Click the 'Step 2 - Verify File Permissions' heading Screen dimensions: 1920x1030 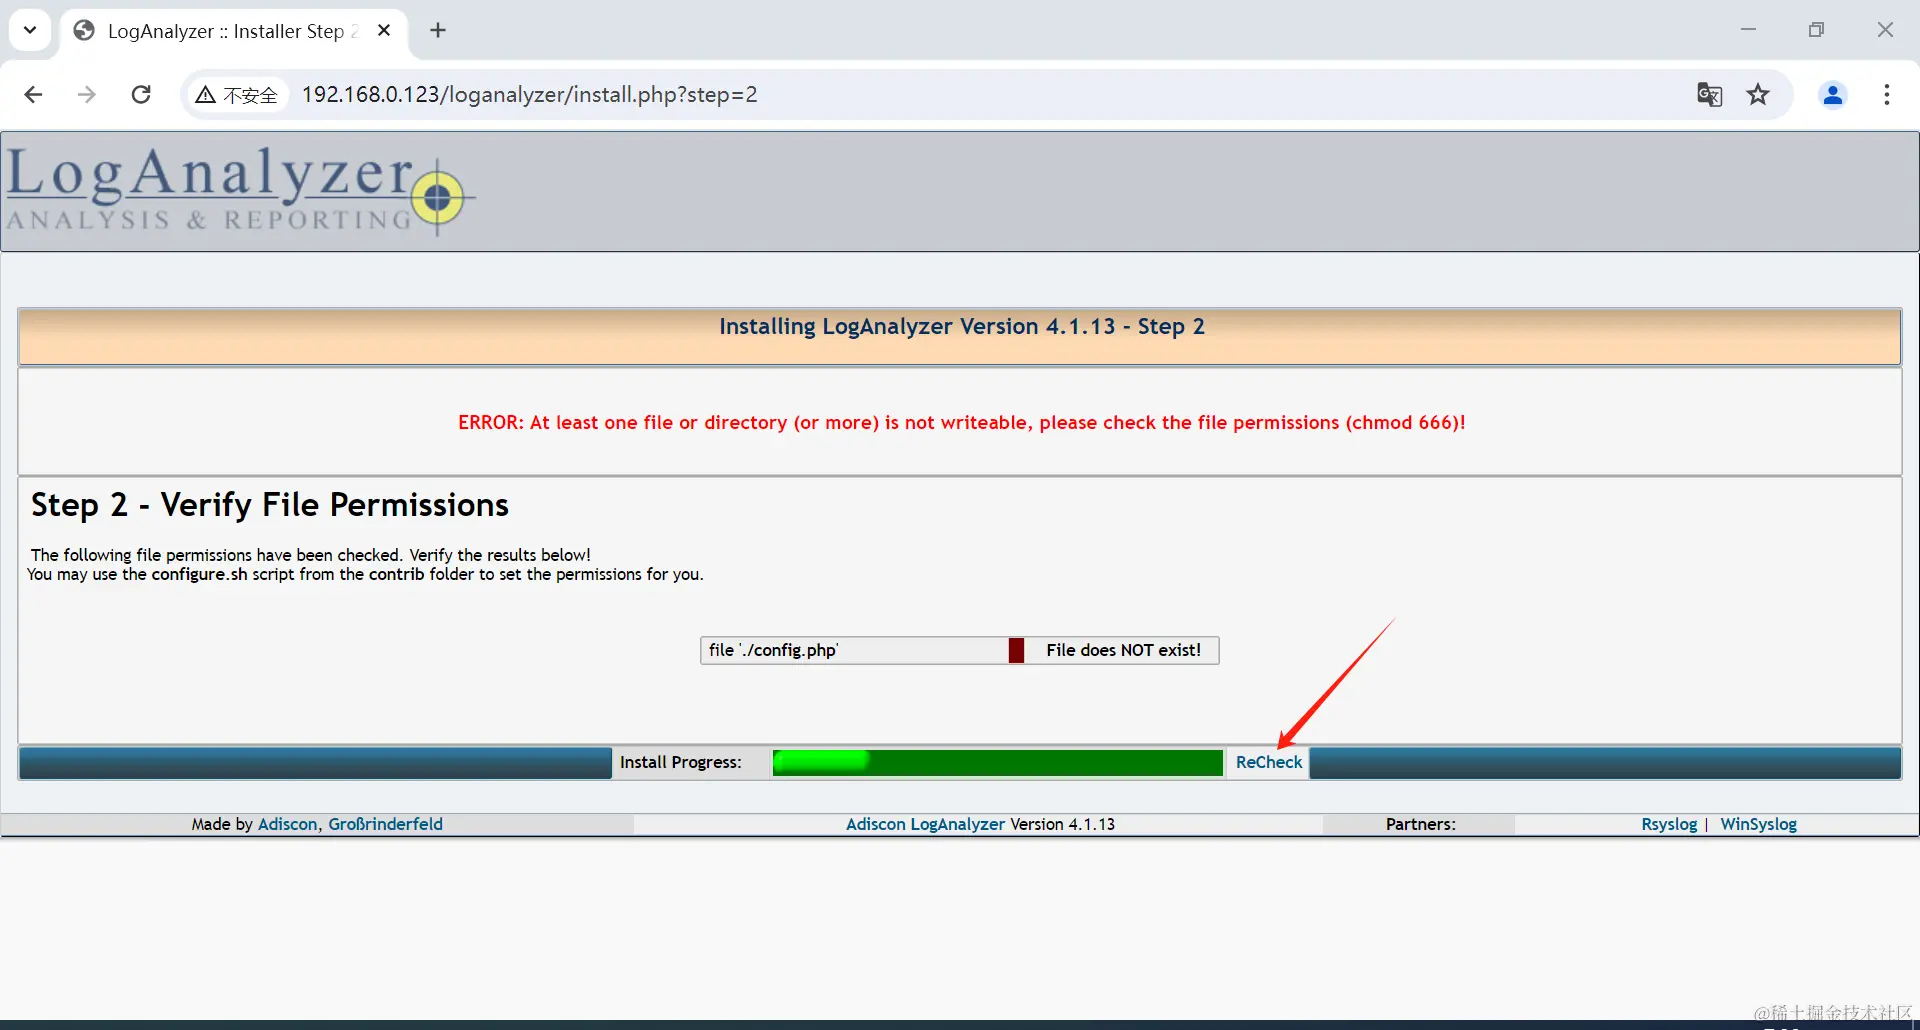point(270,505)
